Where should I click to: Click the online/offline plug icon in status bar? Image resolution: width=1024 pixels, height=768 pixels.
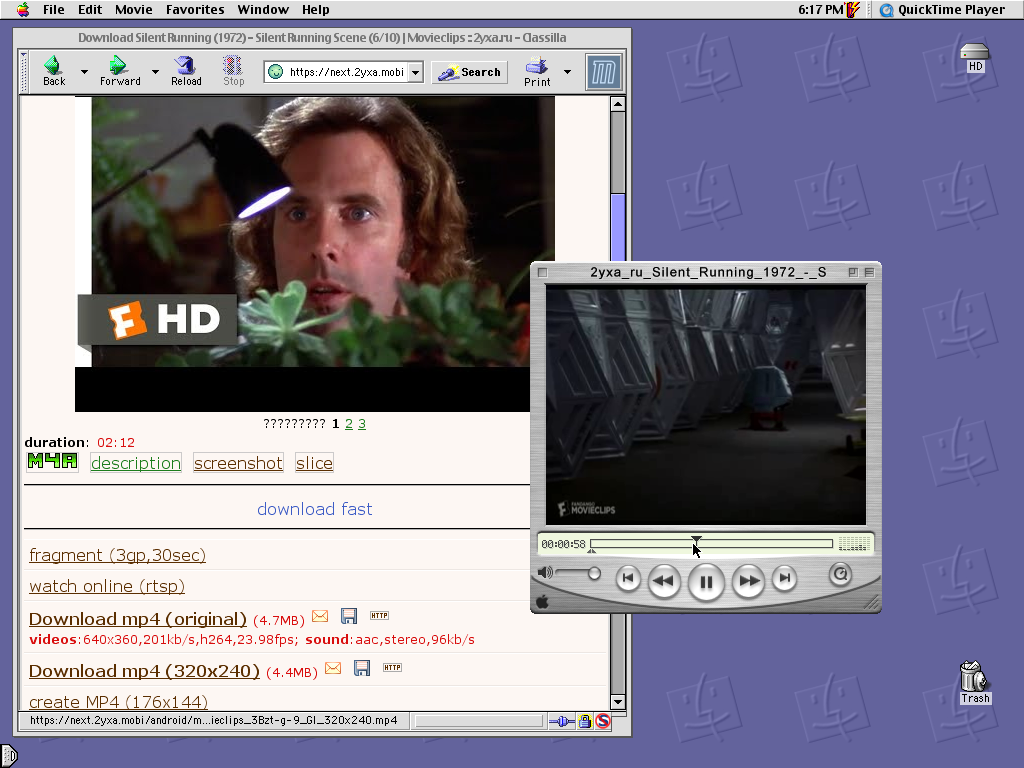(562, 721)
